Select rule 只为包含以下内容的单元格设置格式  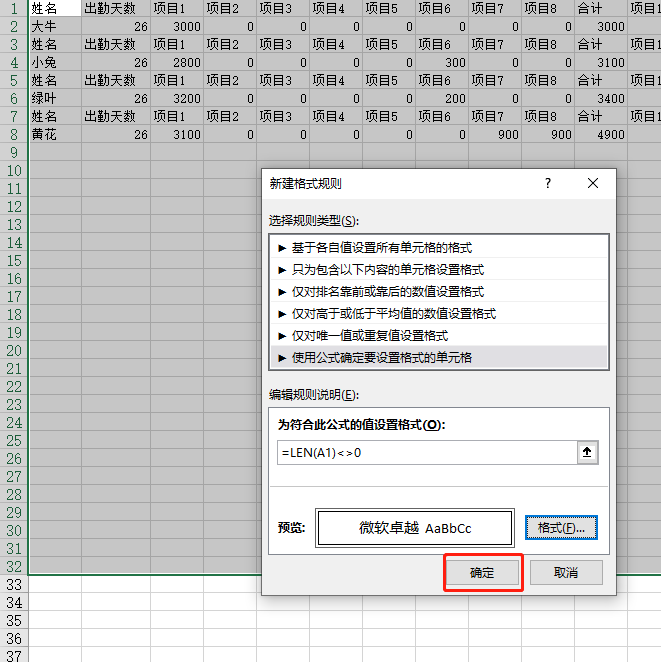[439, 270]
